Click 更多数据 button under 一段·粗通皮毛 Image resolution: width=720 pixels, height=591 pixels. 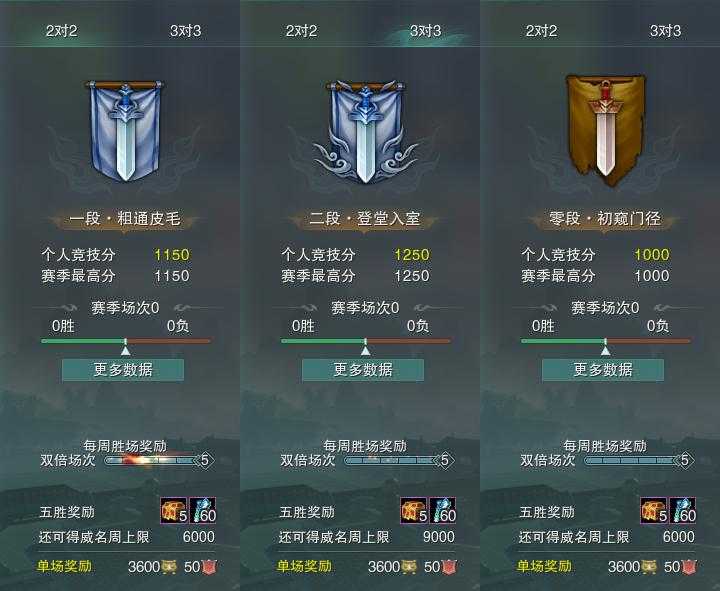coord(123,370)
